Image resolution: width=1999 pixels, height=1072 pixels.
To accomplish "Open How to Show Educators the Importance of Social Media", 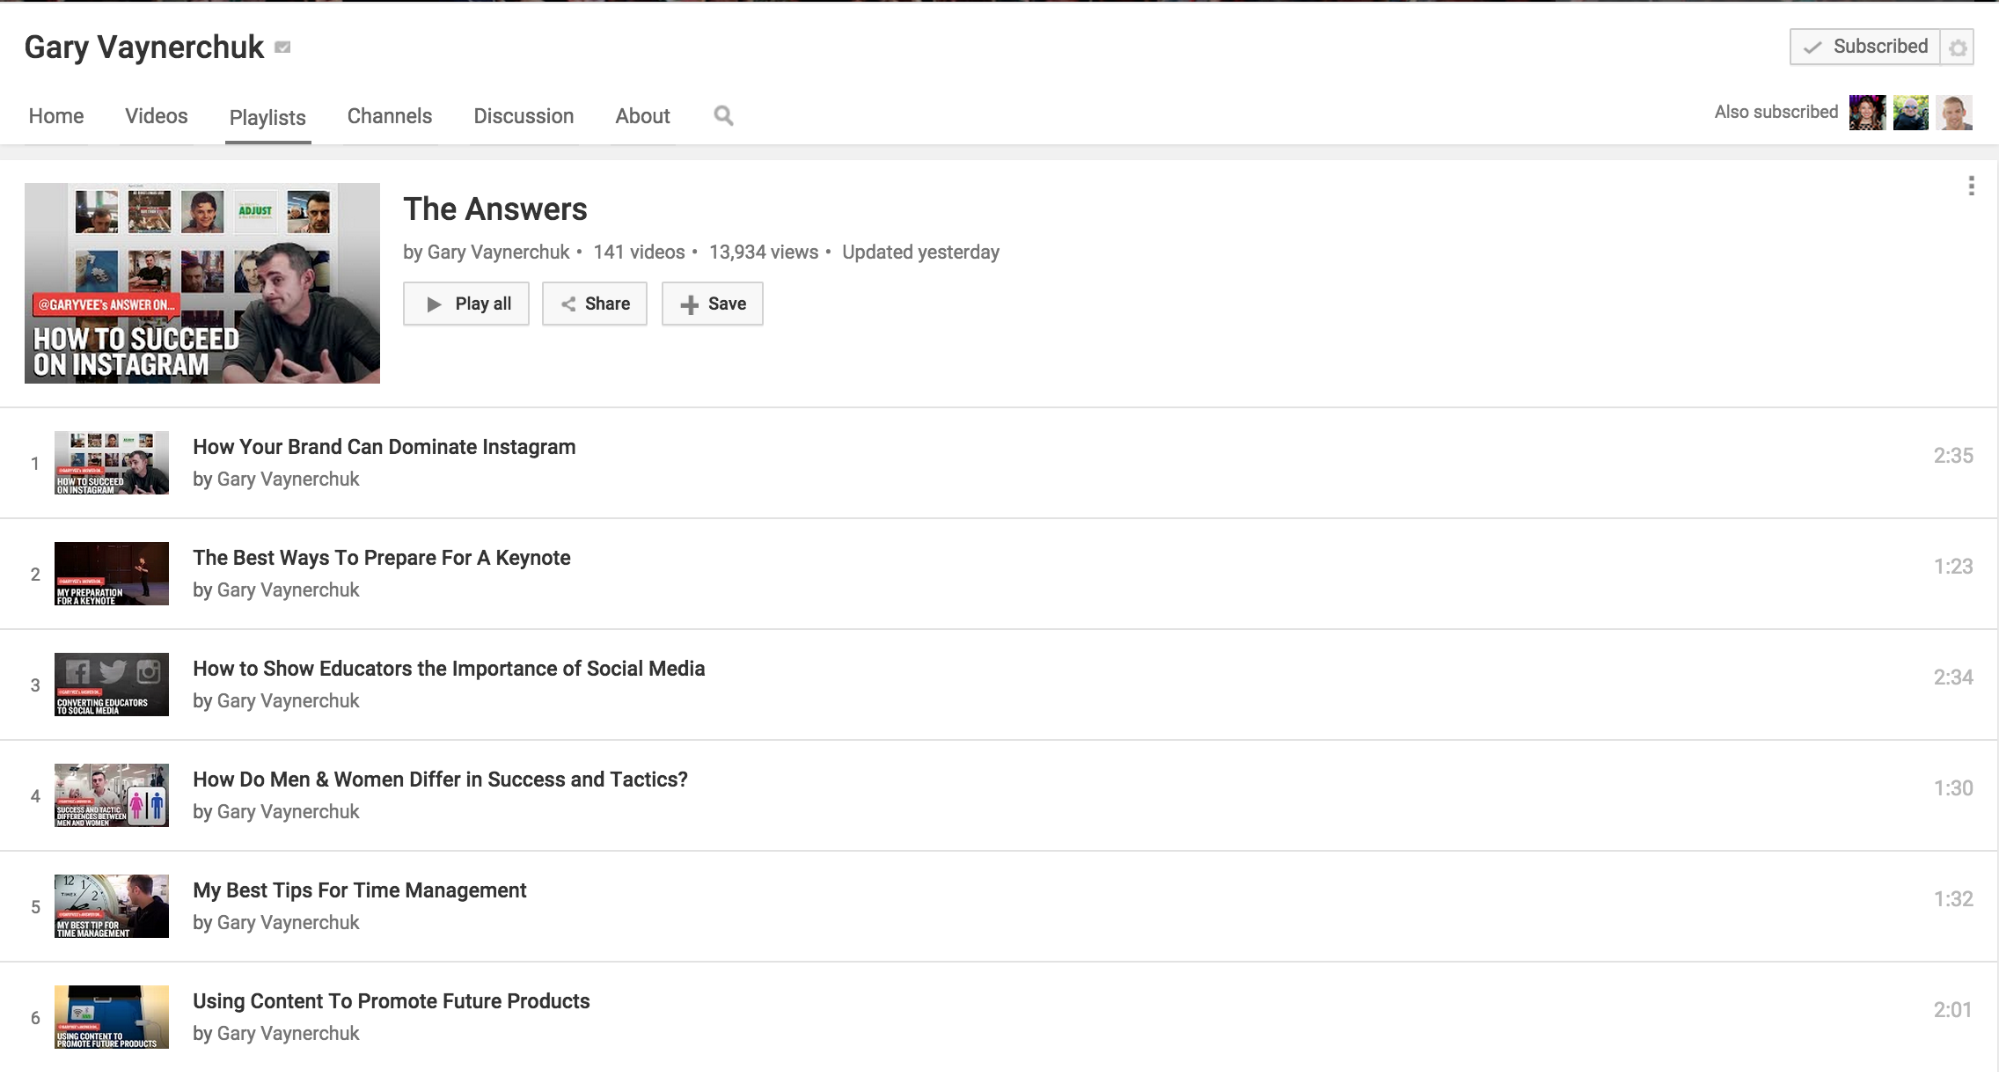I will click(x=449, y=669).
